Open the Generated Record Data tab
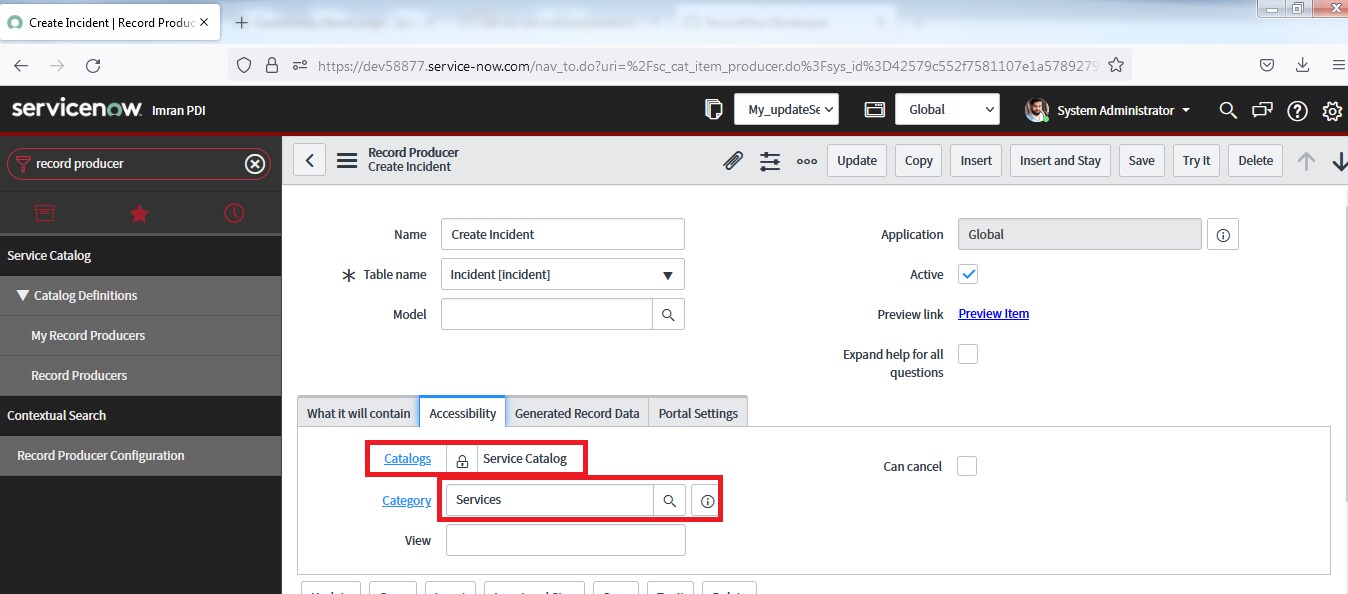This screenshot has width=1348, height=594. [577, 413]
